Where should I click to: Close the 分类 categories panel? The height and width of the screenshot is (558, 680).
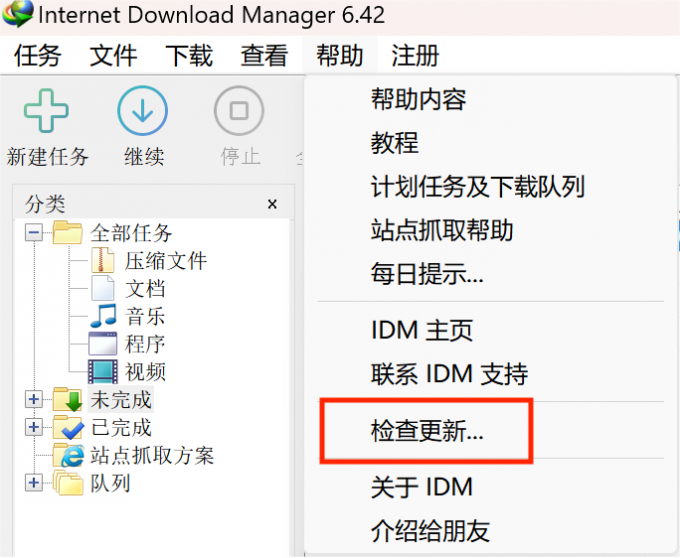pos(272,204)
